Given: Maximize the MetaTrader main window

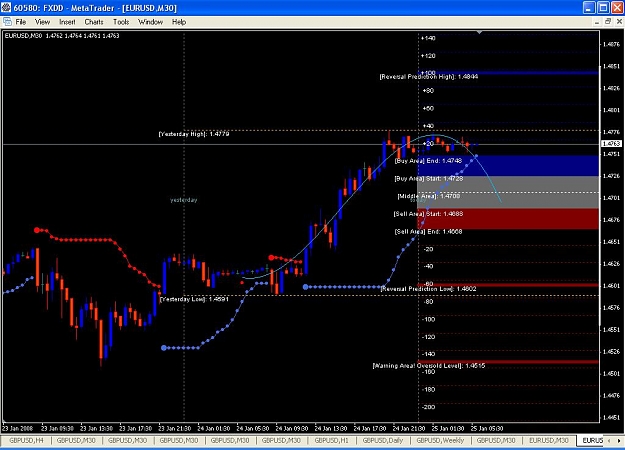Looking at the screenshot, I should click(x=603, y=8).
